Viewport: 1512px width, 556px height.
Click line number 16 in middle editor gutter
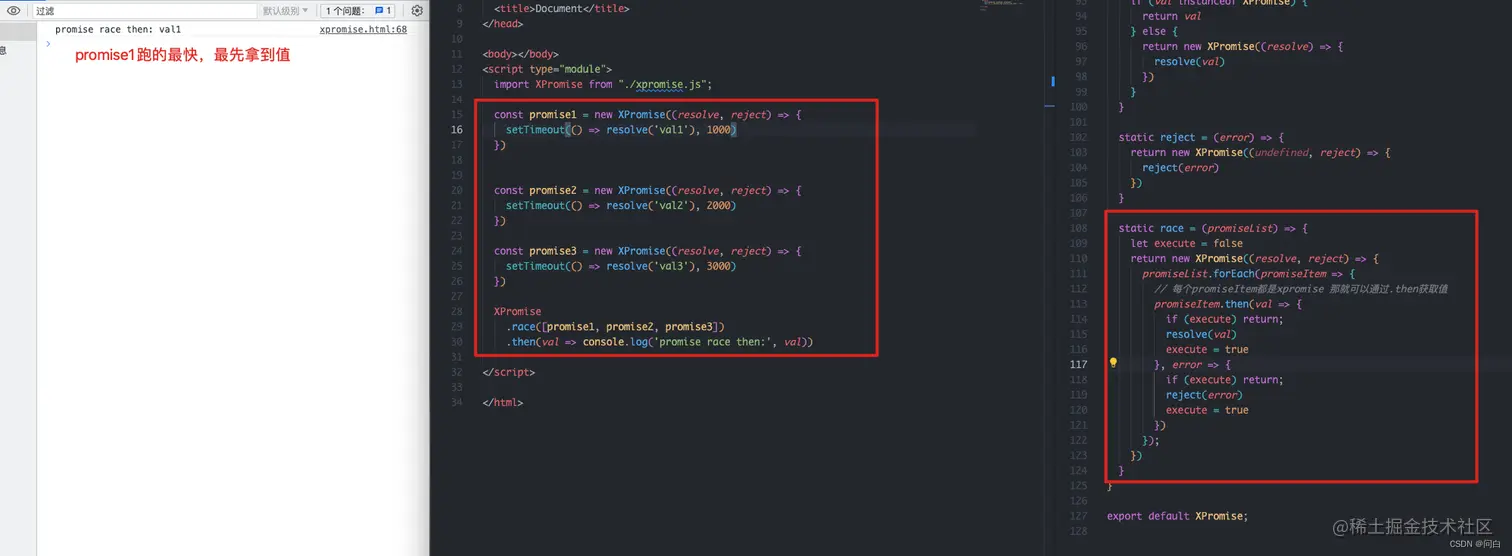pyautogui.click(x=456, y=130)
